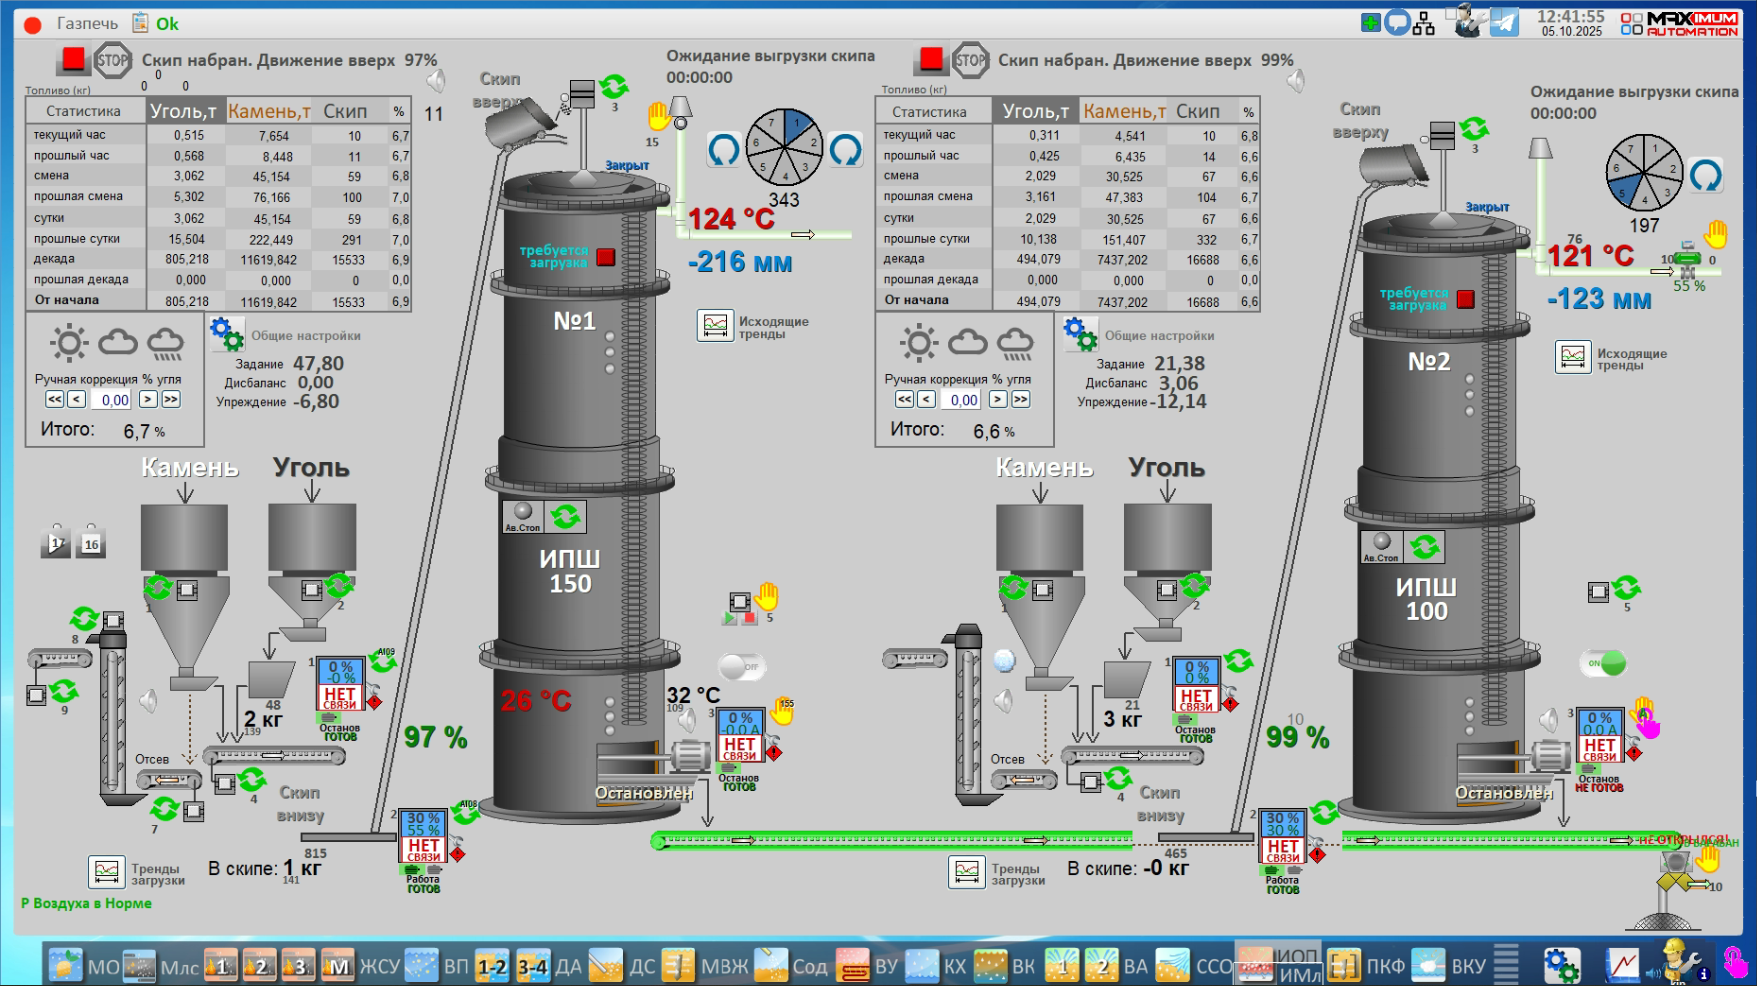Open Общие настройки gear icon for kiln №1
1757x986 pixels.
click(227, 333)
